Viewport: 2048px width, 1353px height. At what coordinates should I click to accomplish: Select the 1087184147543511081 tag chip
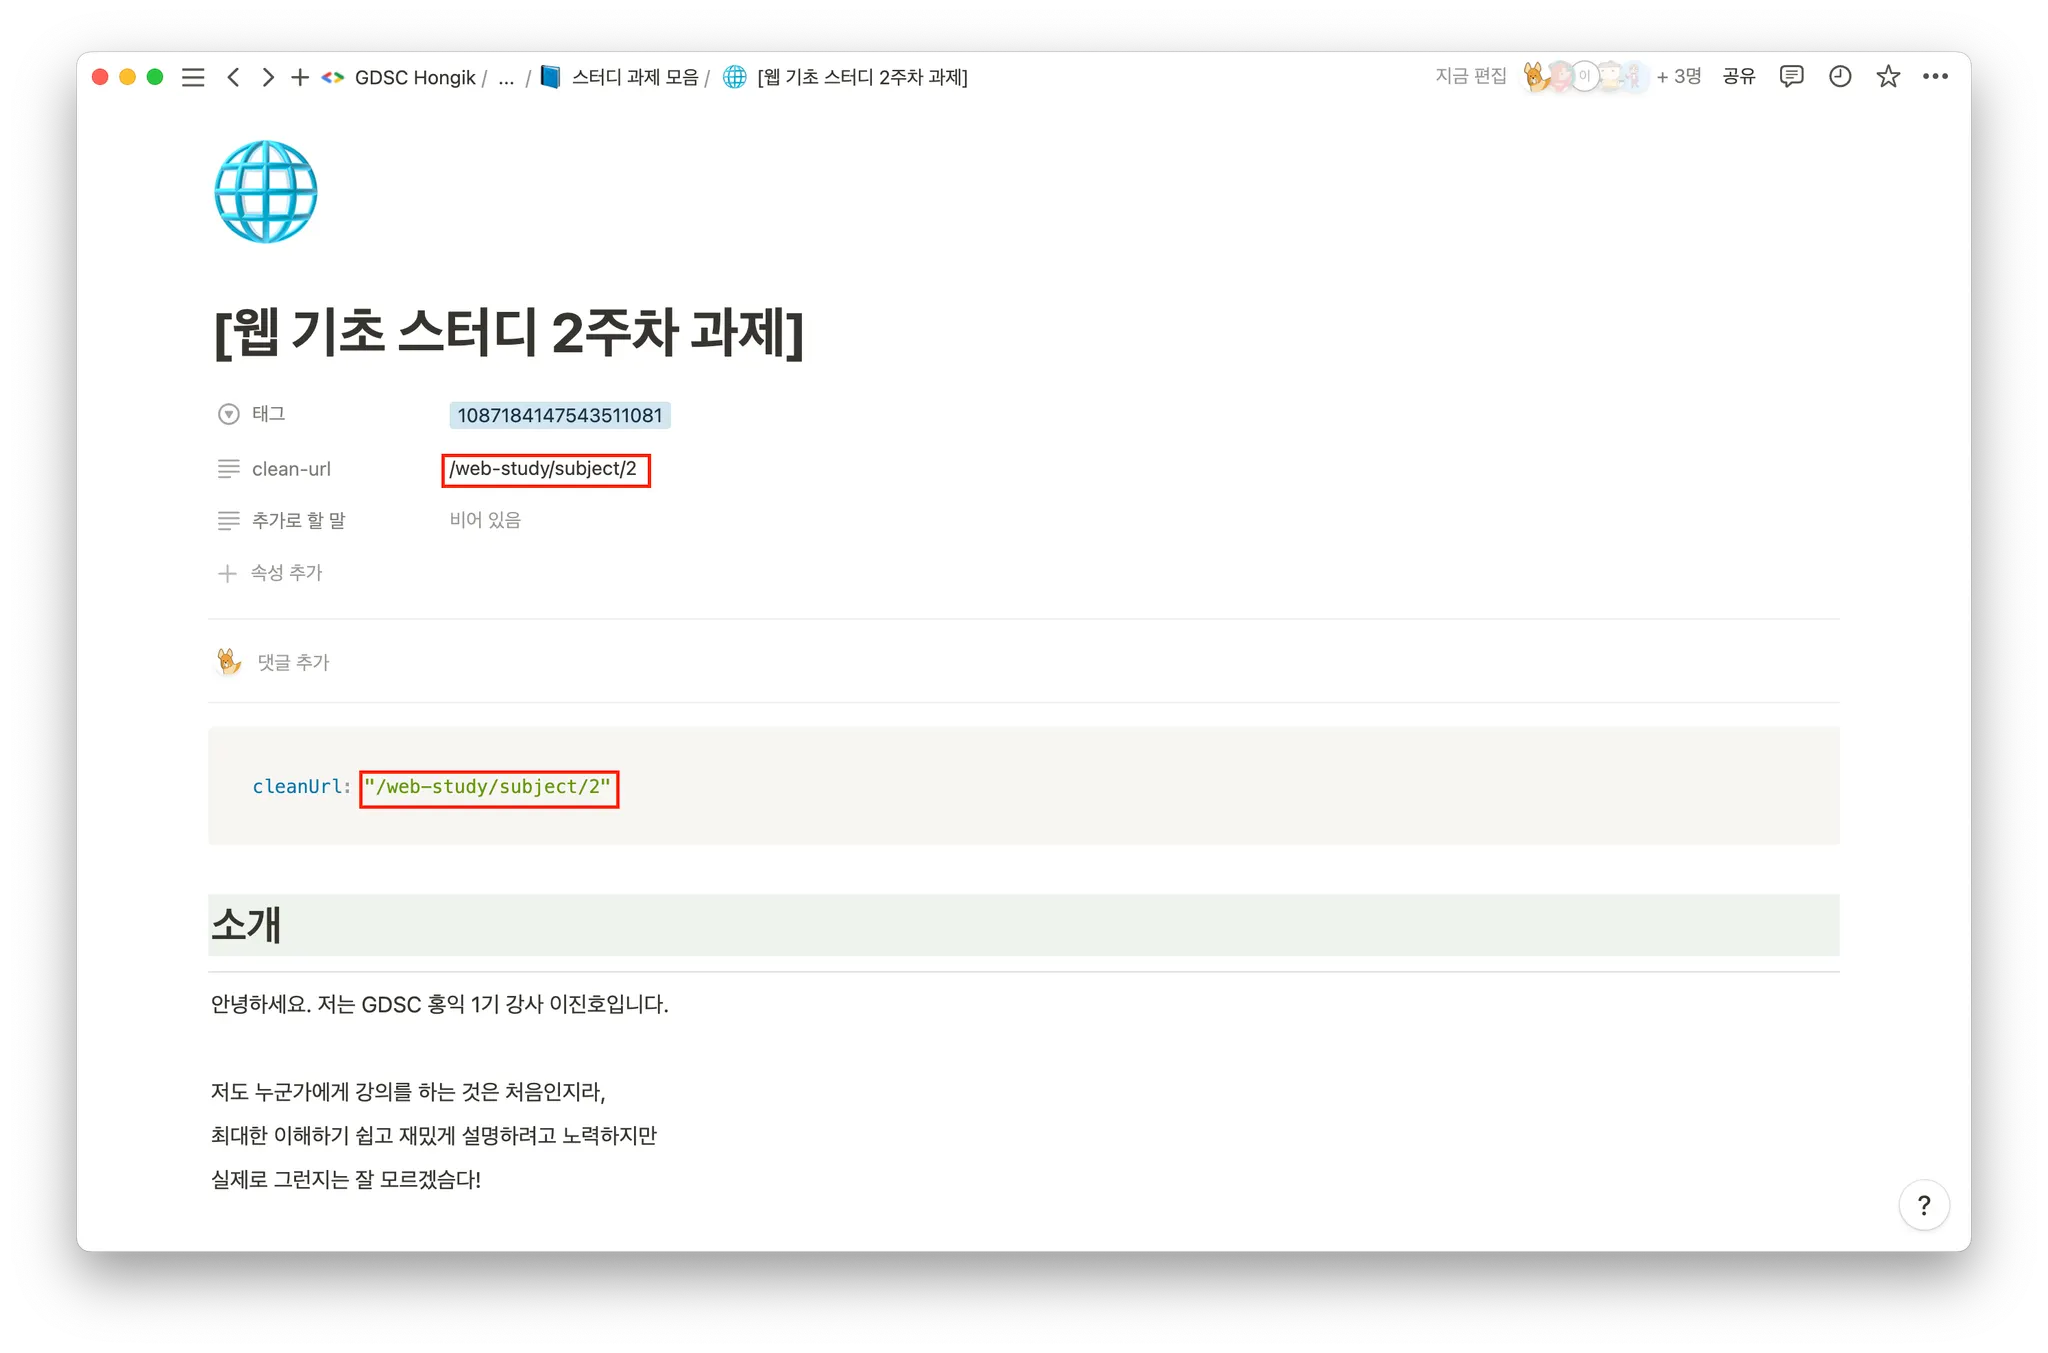click(559, 415)
